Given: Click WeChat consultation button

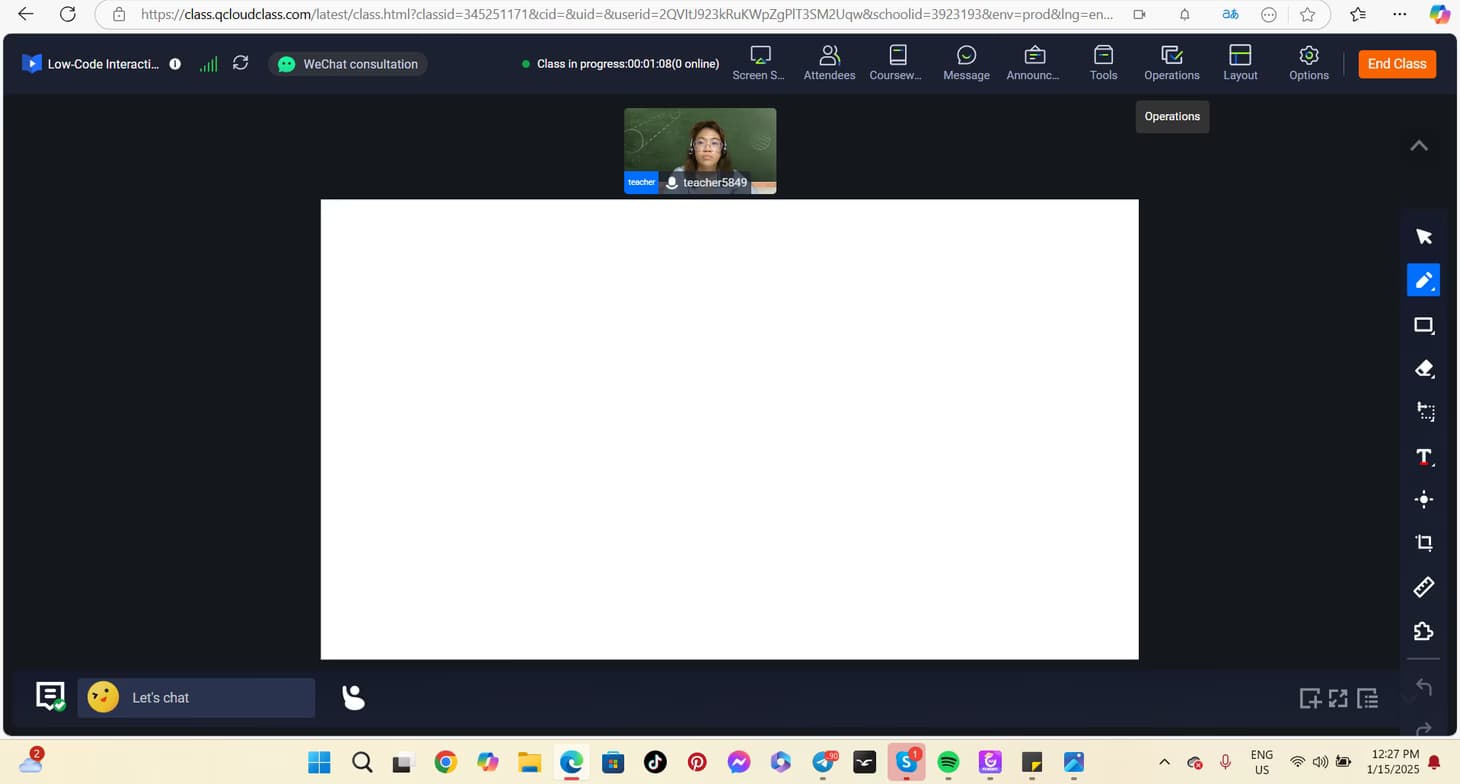Looking at the screenshot, I should coord(348,64).
